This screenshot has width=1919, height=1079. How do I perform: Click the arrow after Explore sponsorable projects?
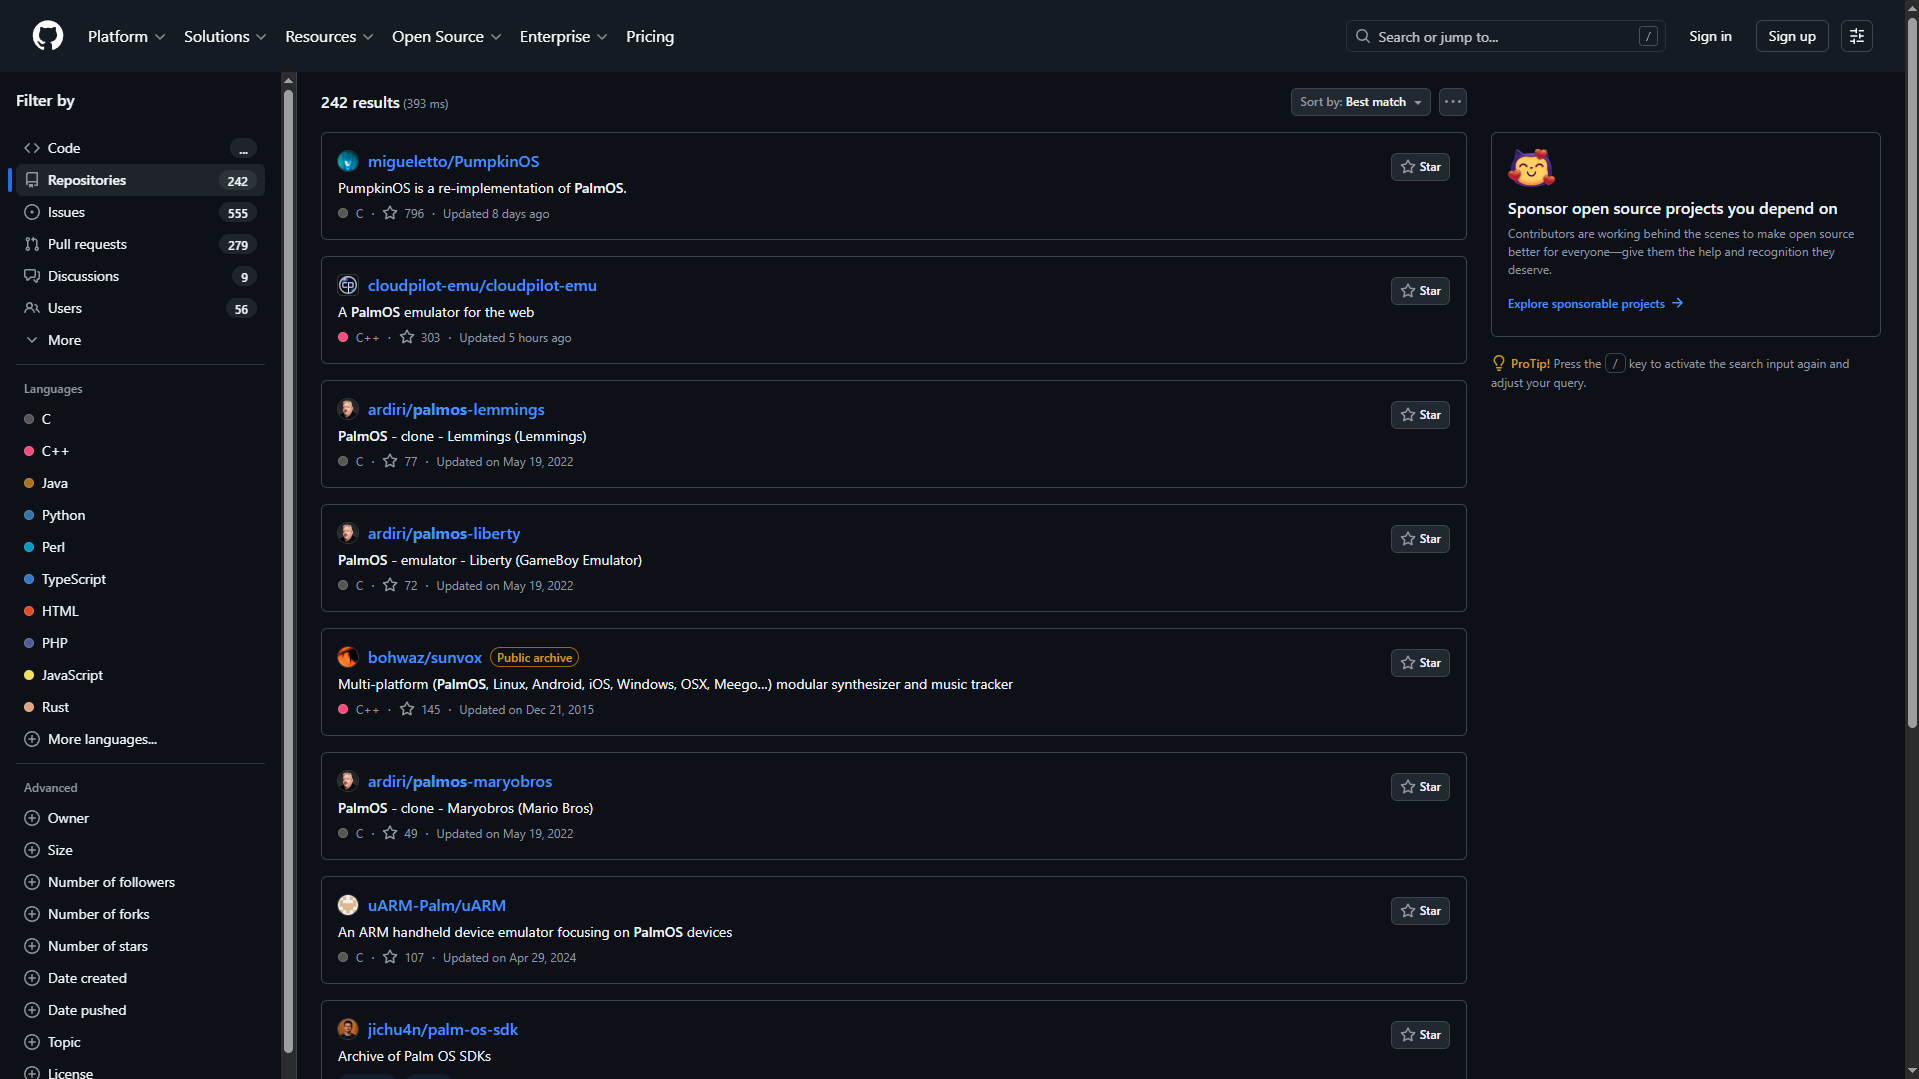point(1677,303)
